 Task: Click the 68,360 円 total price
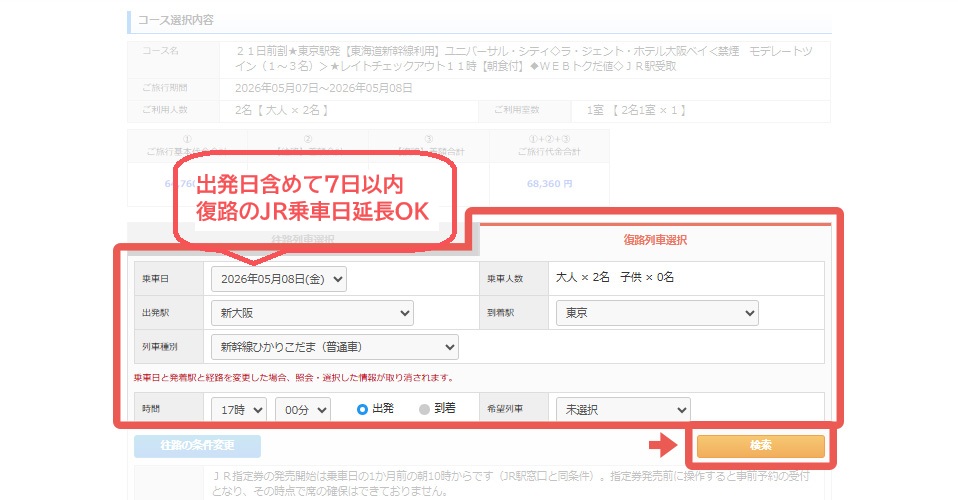coord(549,183)
